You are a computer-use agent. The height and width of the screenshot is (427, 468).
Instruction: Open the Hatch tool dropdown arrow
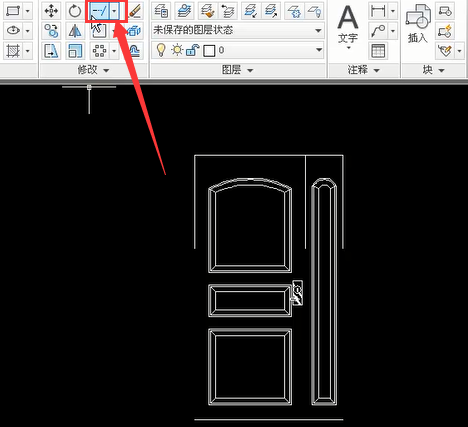[28, 51]
